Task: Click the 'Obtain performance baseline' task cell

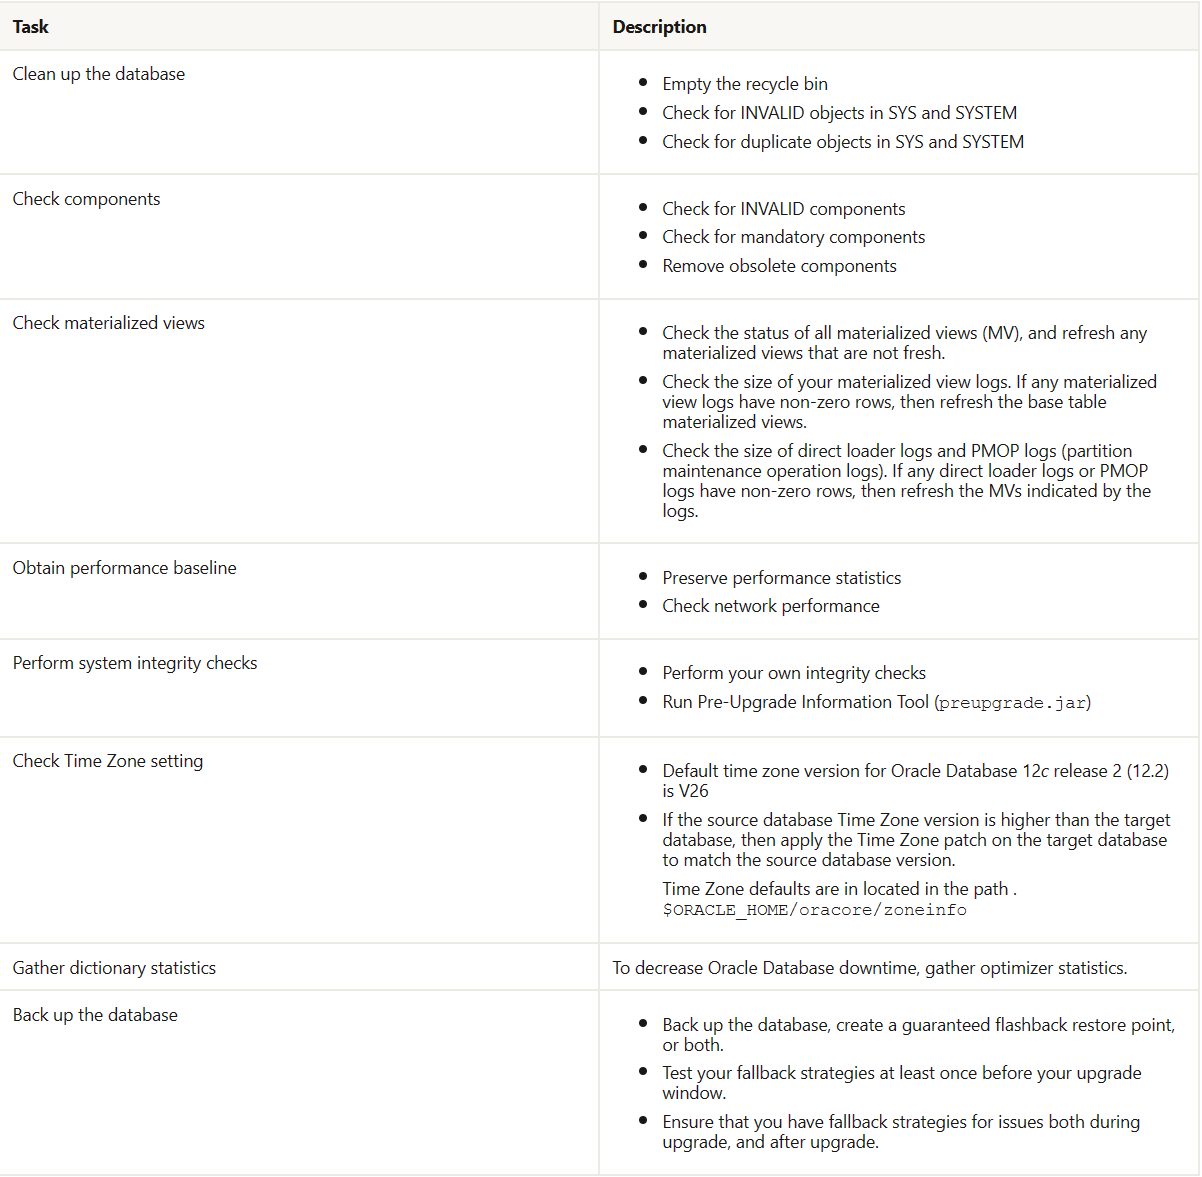Action: [x=124, y=568]
